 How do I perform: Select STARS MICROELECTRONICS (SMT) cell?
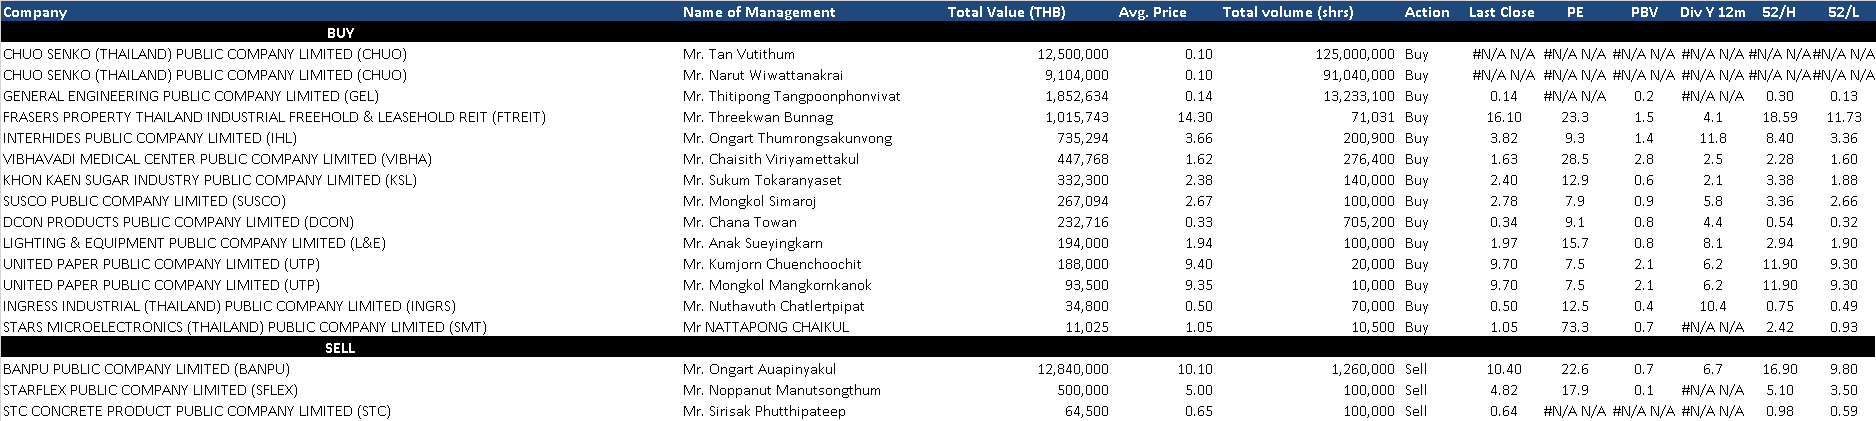coord(244,327)
